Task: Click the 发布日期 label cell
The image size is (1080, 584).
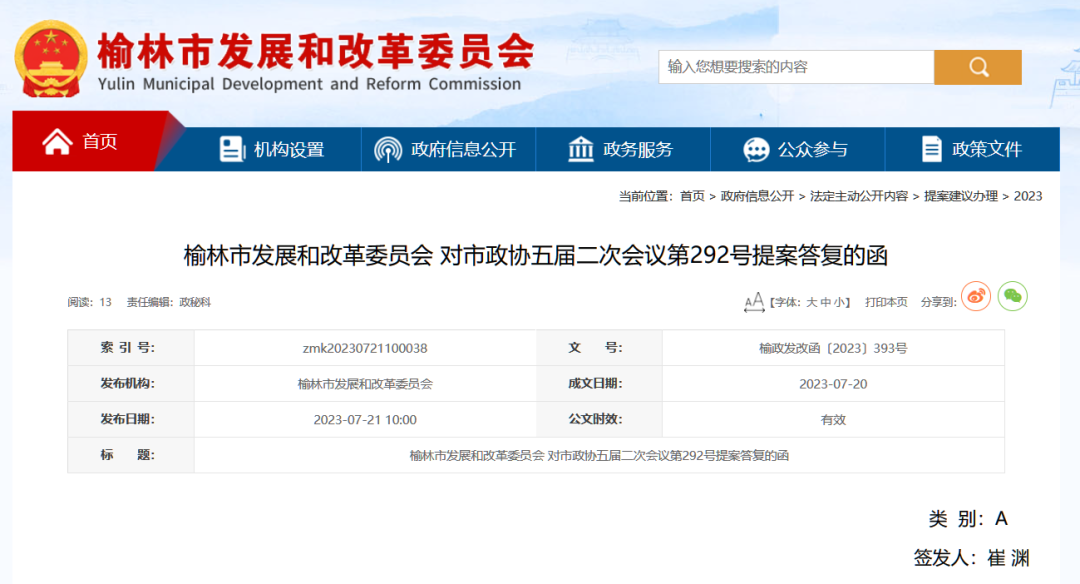Action: [130, 419]
